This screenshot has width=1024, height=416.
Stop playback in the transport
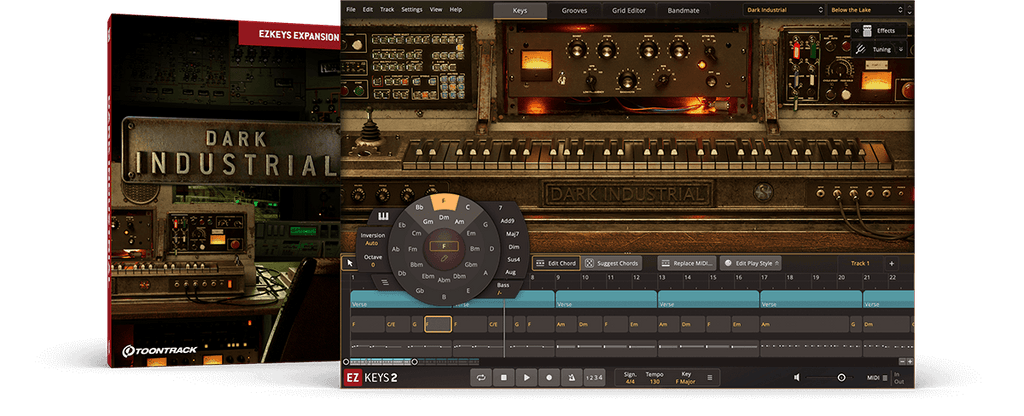pos(504,377)
